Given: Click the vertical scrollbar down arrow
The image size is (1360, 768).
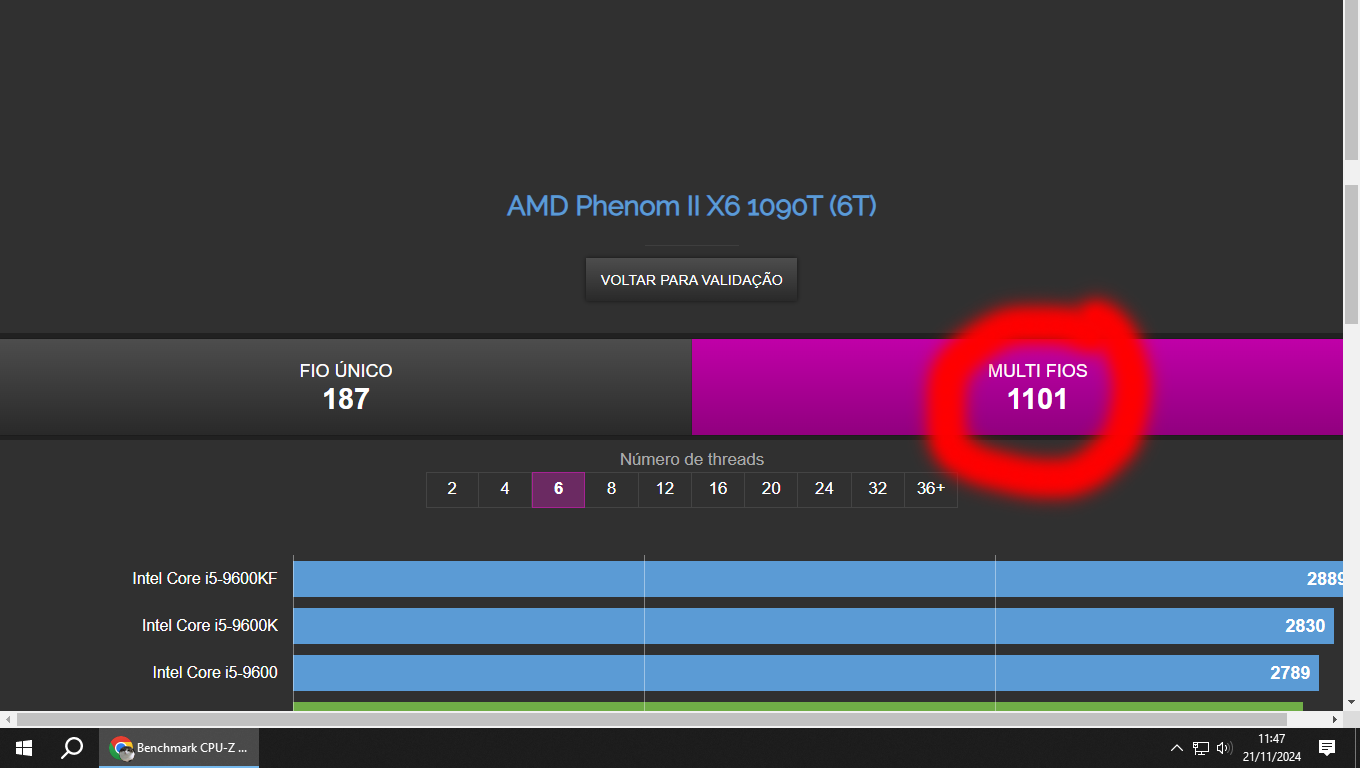Looking at the screenshot, I should tap(1351, 702).
